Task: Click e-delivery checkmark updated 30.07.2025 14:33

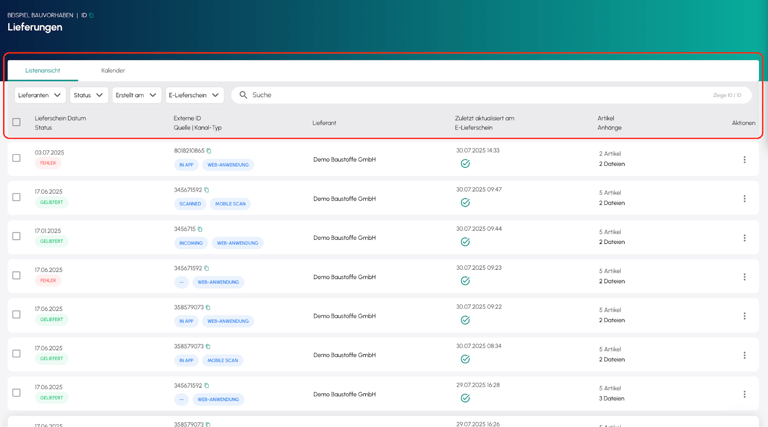Action: pyautogui.click(x=465, y=163)
